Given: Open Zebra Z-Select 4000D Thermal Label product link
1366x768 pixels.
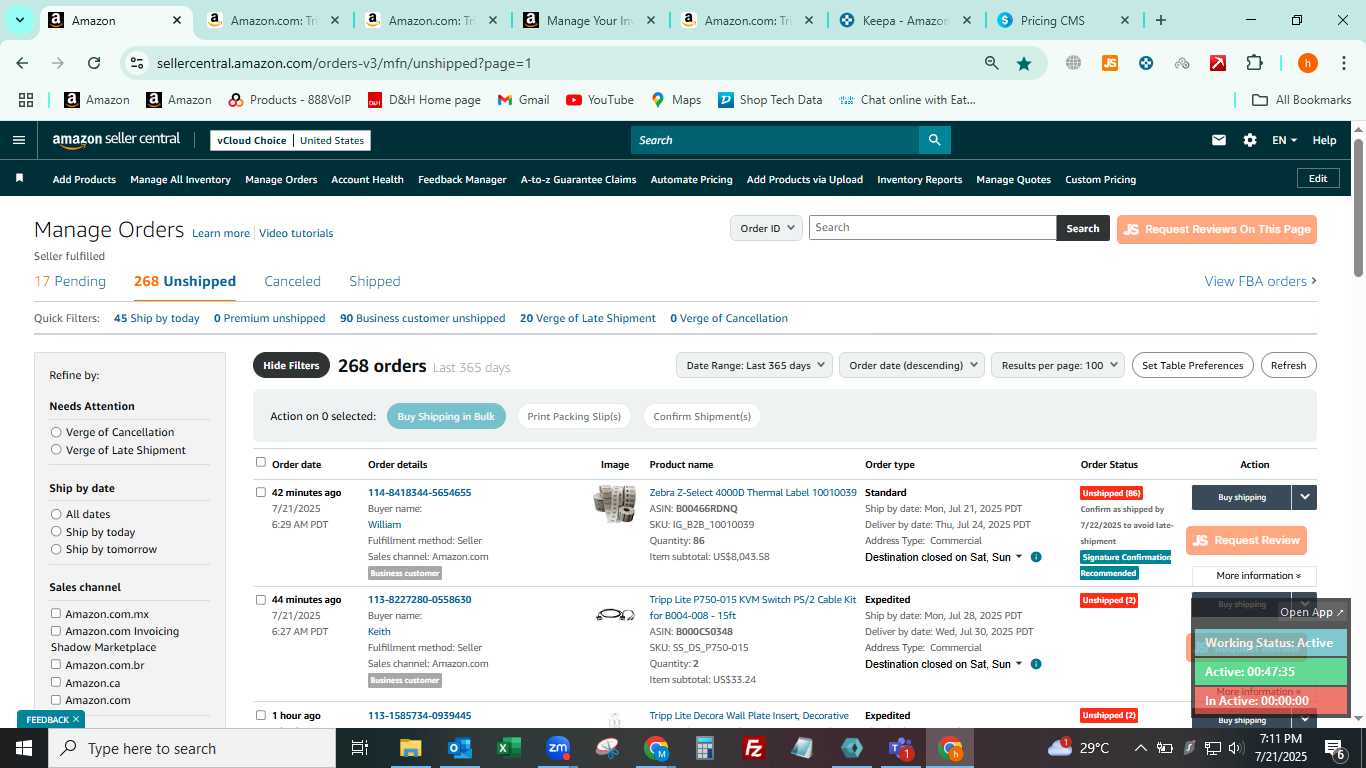Looking at the screenshot, I should point(753,492).
